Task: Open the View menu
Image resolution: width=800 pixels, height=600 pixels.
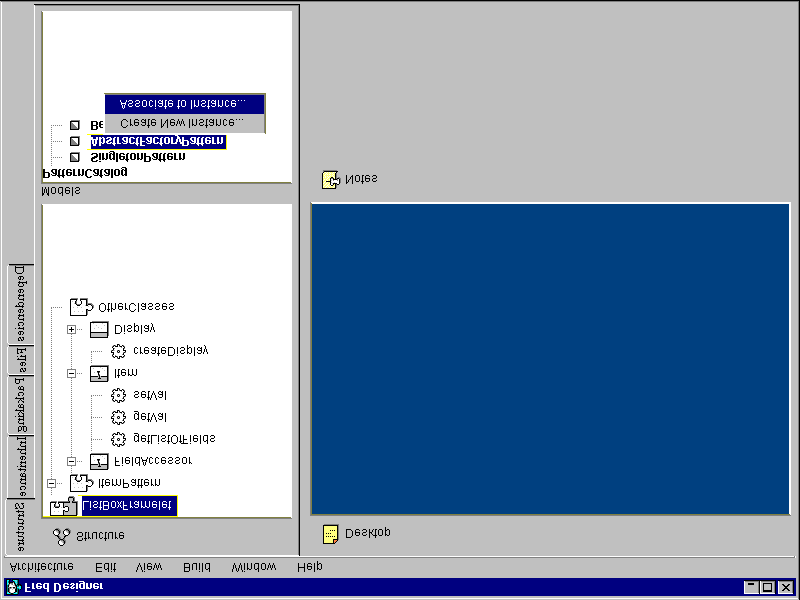Action: tap(149, 567)
